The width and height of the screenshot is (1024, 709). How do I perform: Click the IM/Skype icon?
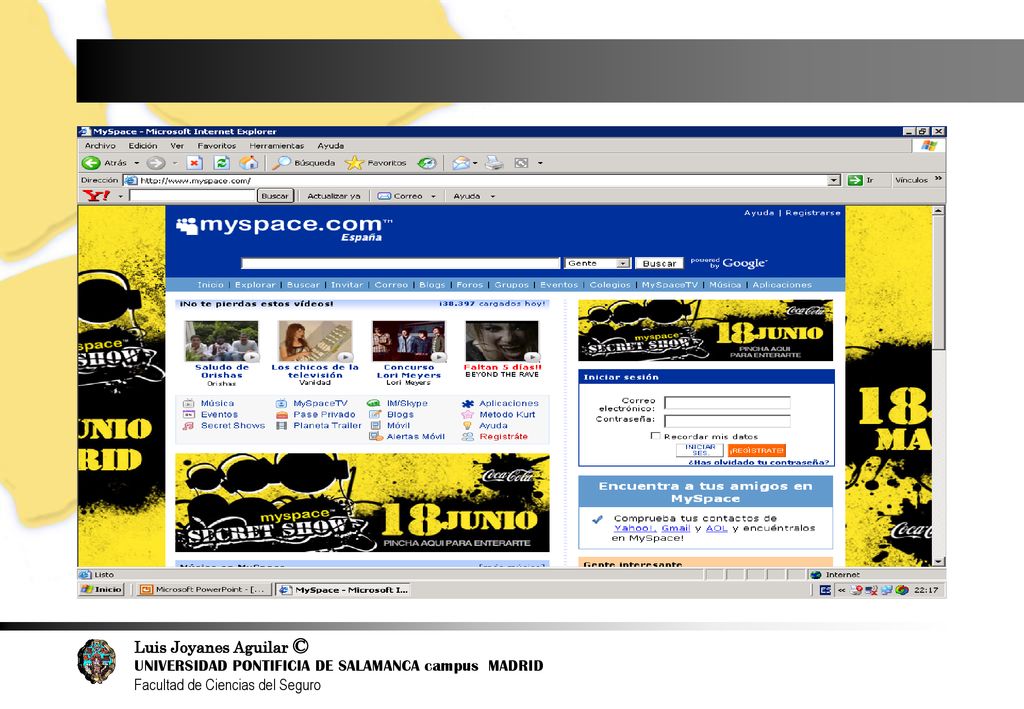click(374, 403)
